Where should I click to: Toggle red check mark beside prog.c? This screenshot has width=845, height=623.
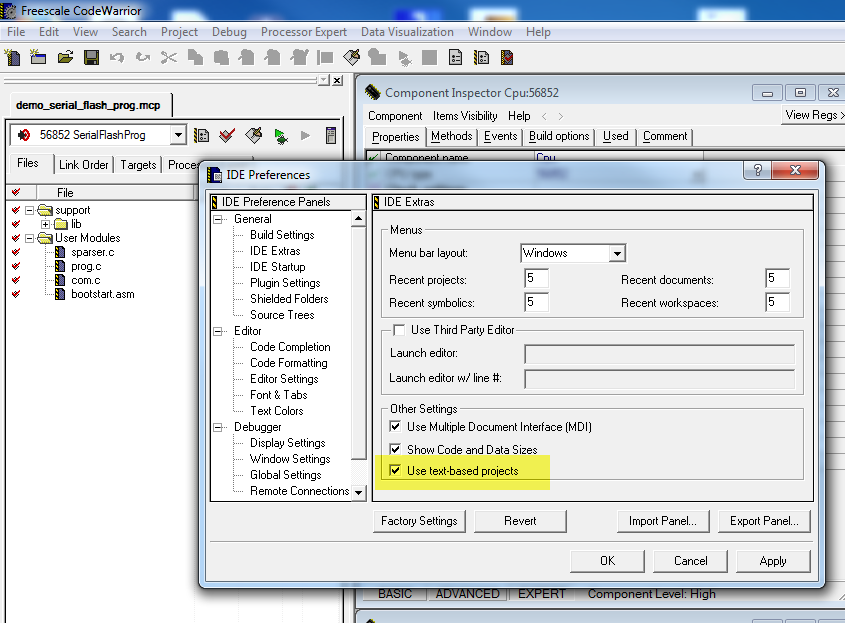tap(16, 266)
